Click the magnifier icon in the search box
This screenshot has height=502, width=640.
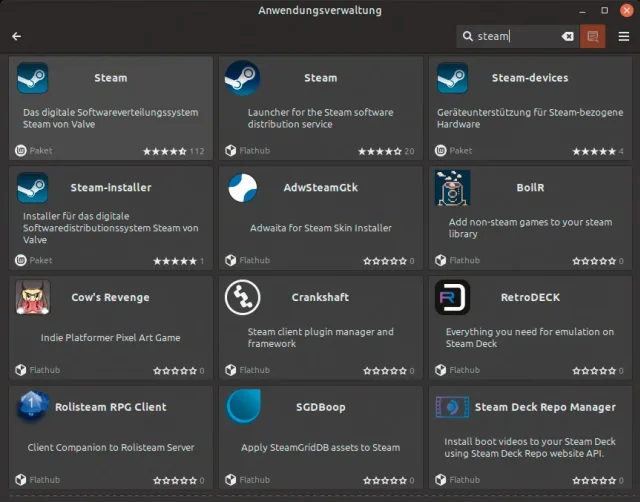pyautogui.click(x=468, y=36)
